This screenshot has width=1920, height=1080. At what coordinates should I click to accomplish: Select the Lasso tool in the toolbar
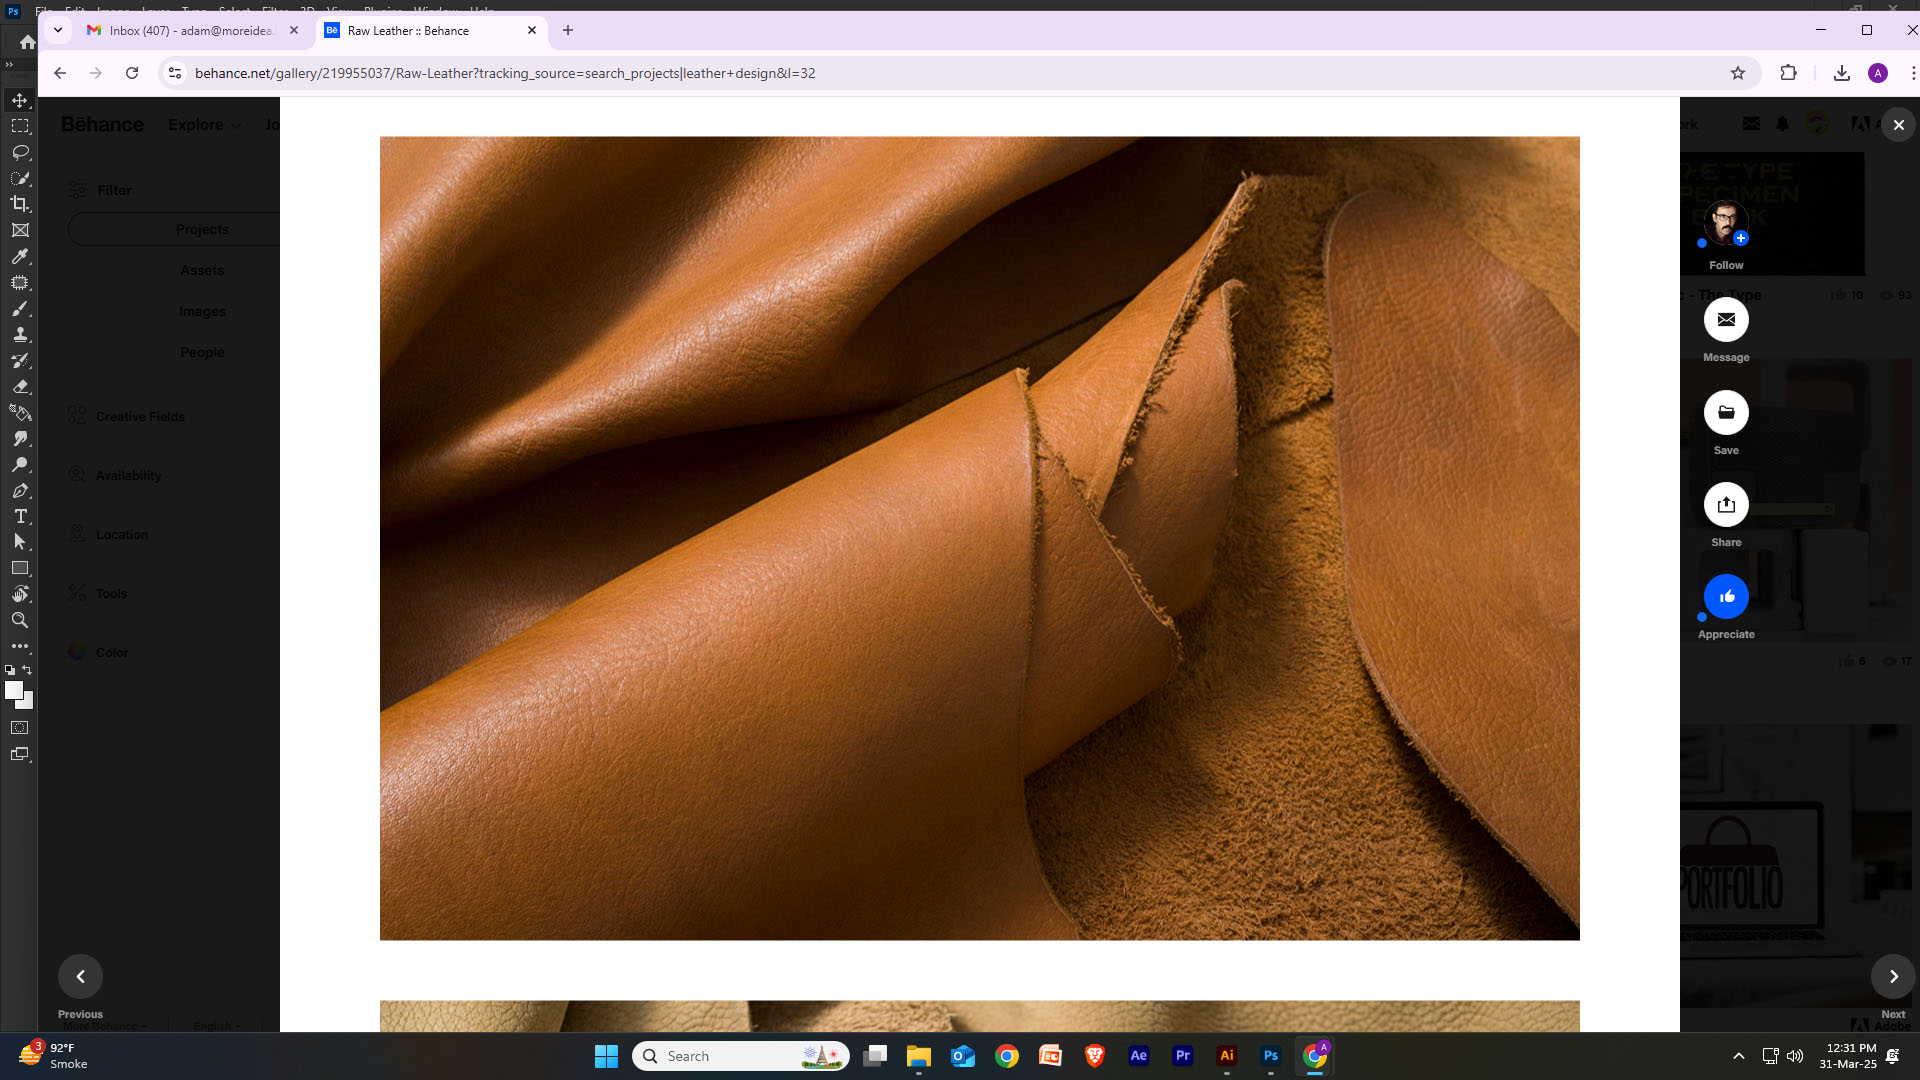point(20,152)
